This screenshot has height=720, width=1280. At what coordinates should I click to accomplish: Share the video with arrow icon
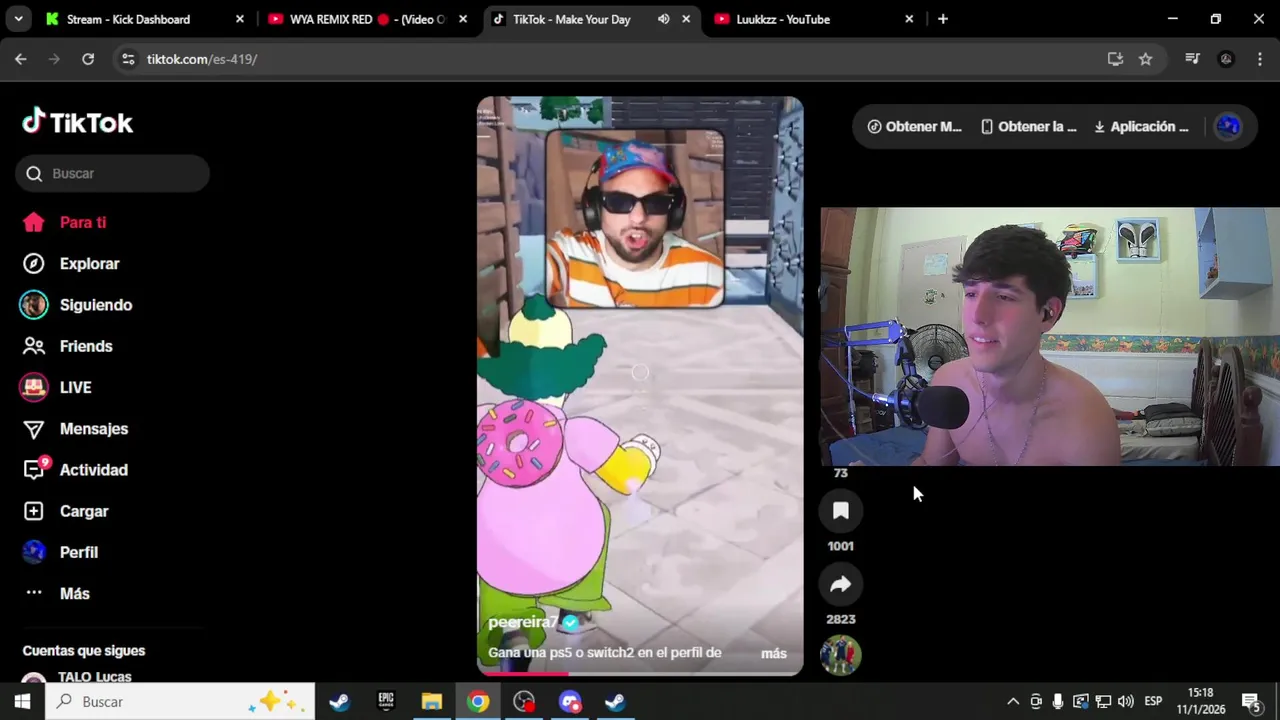point(841,584)
